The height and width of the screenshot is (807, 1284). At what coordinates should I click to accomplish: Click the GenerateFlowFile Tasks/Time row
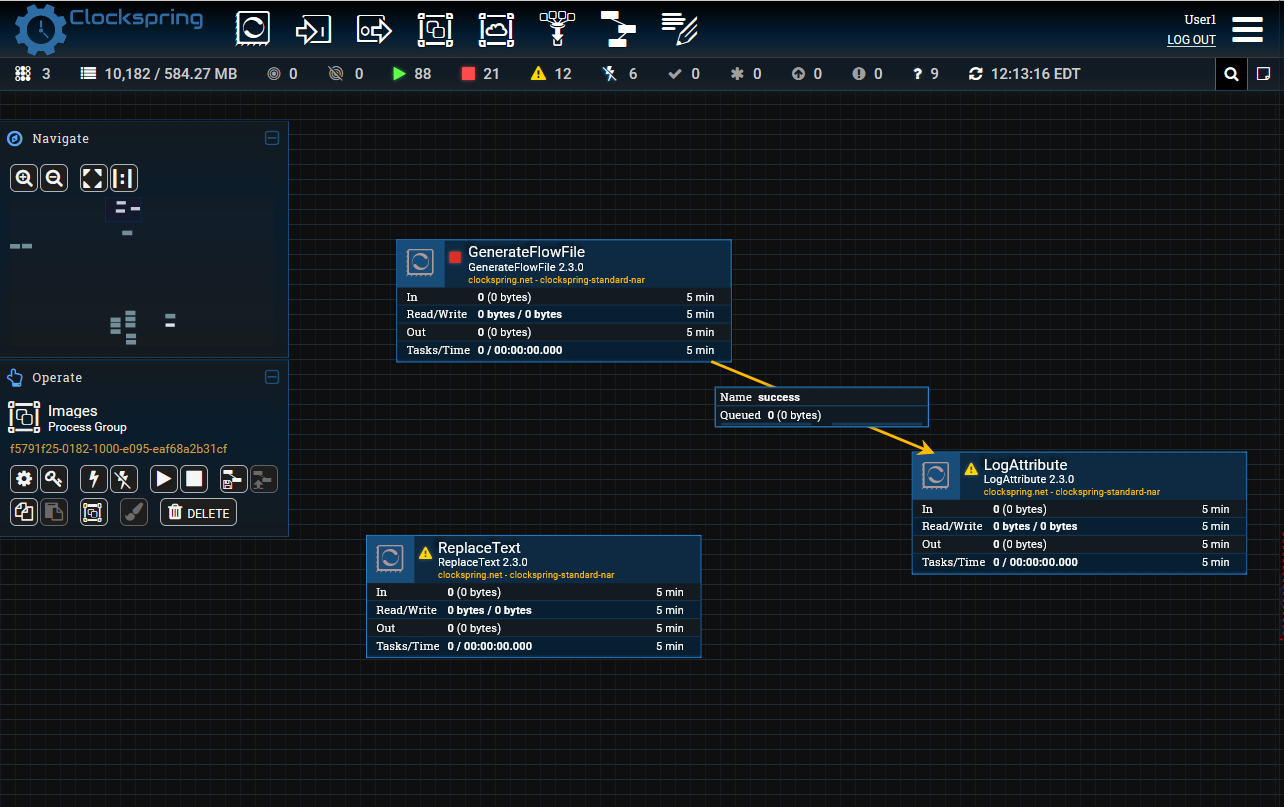coord(564,350)
